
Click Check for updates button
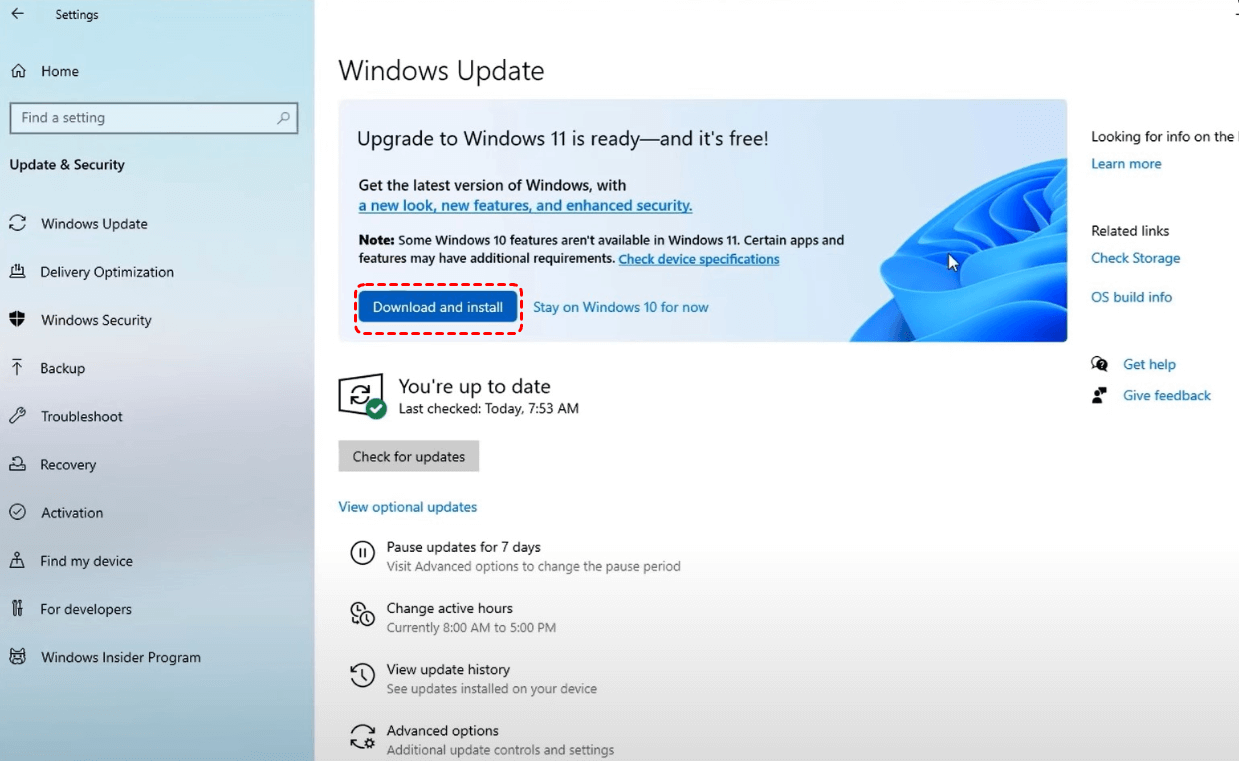[409, 456]
